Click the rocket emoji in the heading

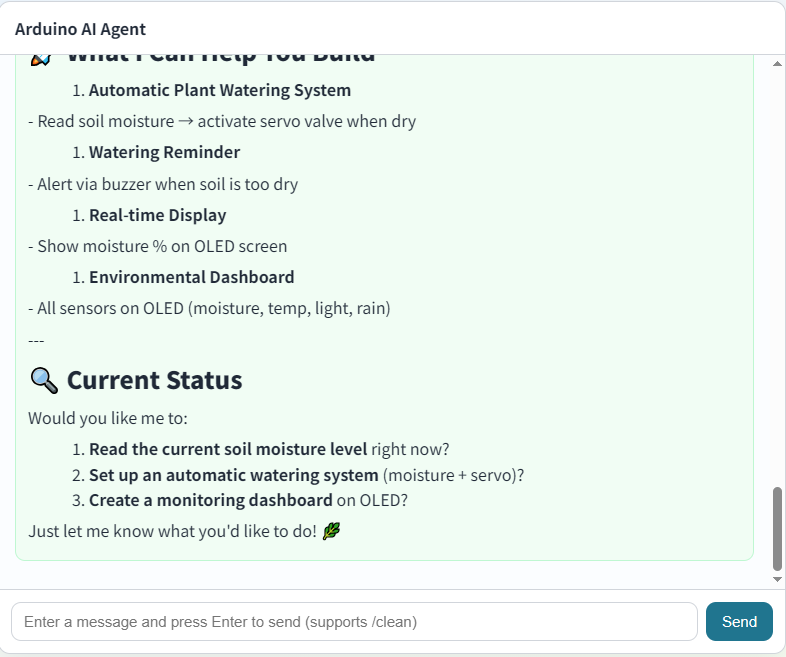(41, 59)
